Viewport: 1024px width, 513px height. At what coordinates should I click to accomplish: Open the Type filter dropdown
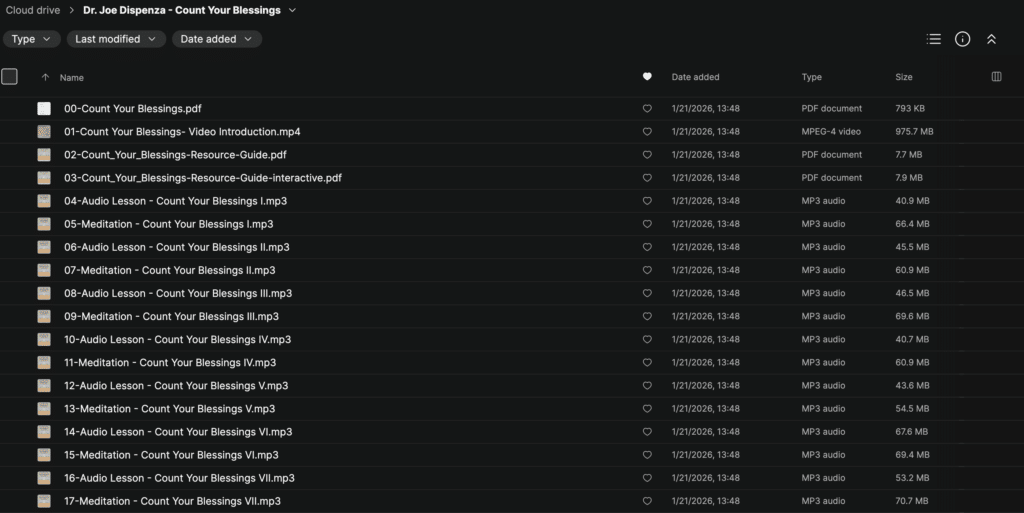(x=31, y=39)
